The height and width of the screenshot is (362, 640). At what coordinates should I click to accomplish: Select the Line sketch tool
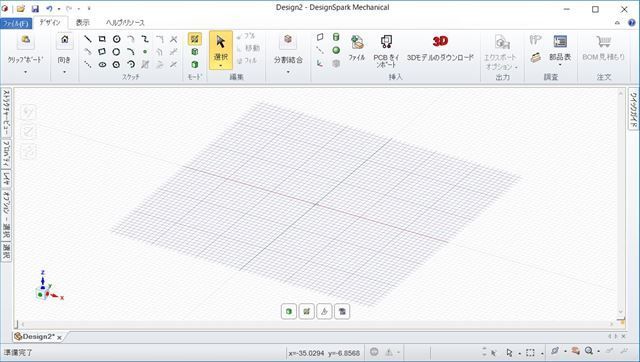click(88, 39)
